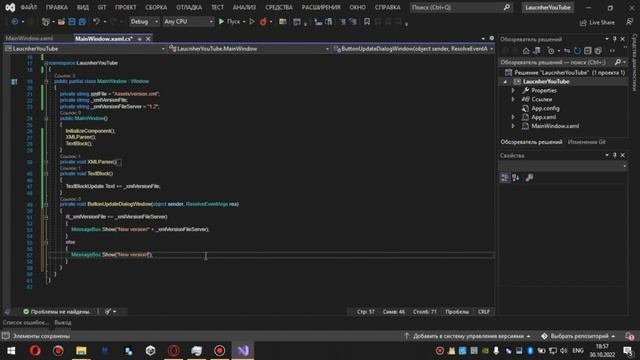Click Collapse All icon in Solution Explorer
The width and height of the screenshot is (640, 360).
point(588,51)
